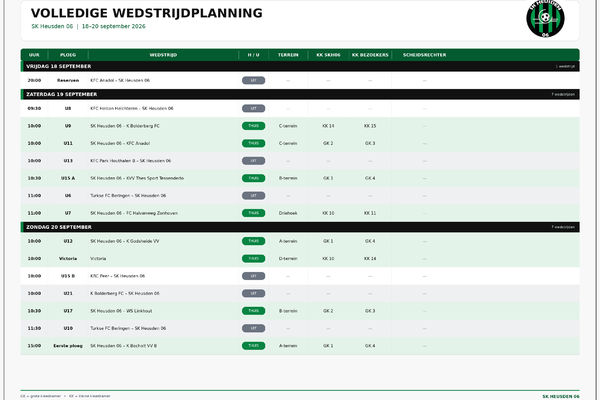The height and width of the screenshot is (400, 600).
Task: Select the Reserven team cell
Action: point(68,80)
